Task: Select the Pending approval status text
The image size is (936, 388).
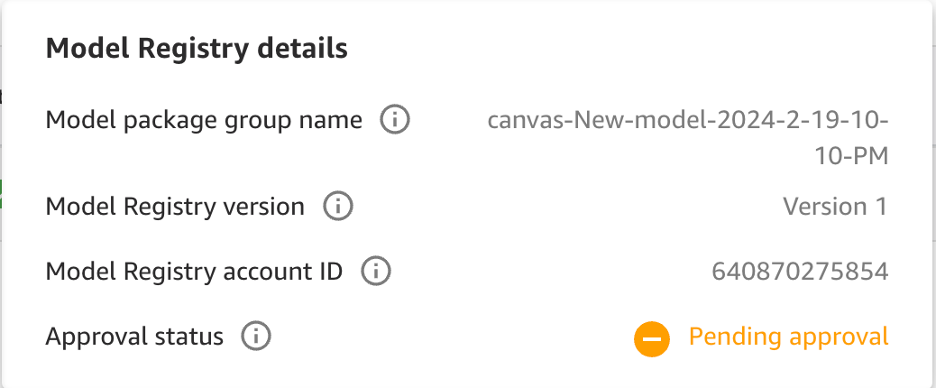Action: click(x=789, y=337)
